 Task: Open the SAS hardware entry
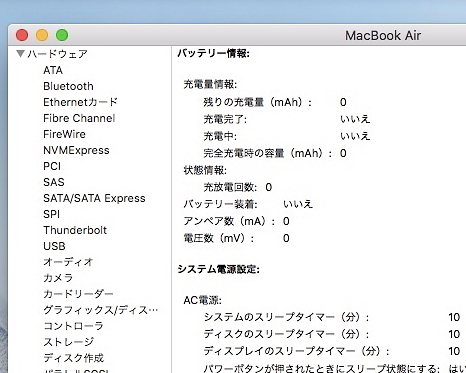click(x=54, y=182)
